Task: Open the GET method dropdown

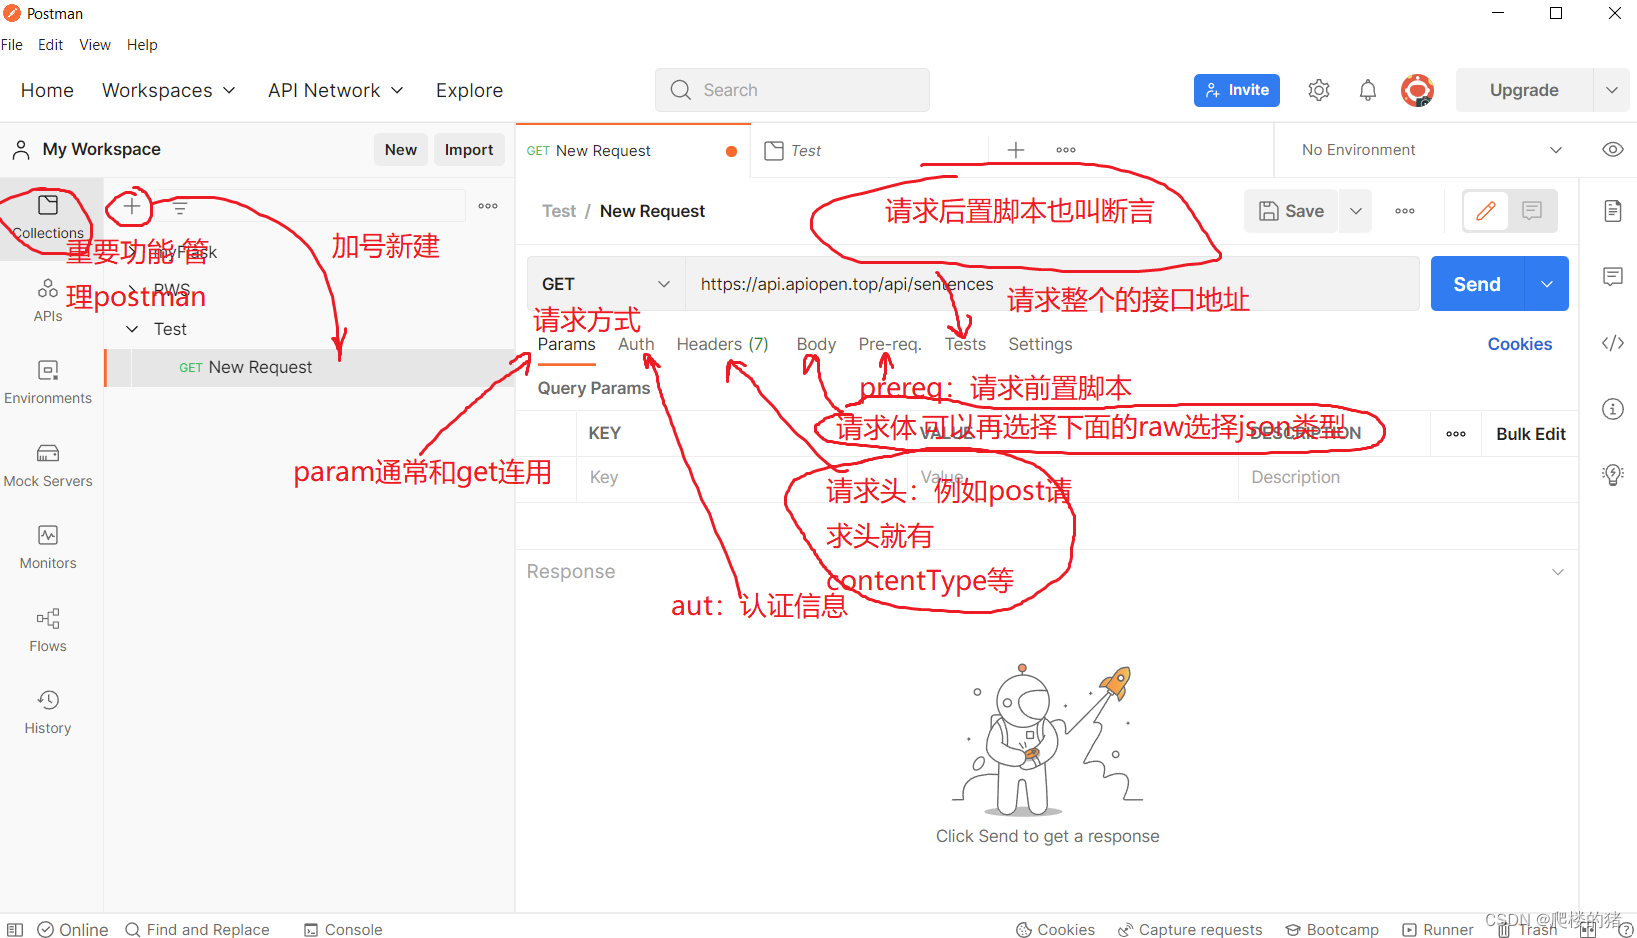Action: 606,284
